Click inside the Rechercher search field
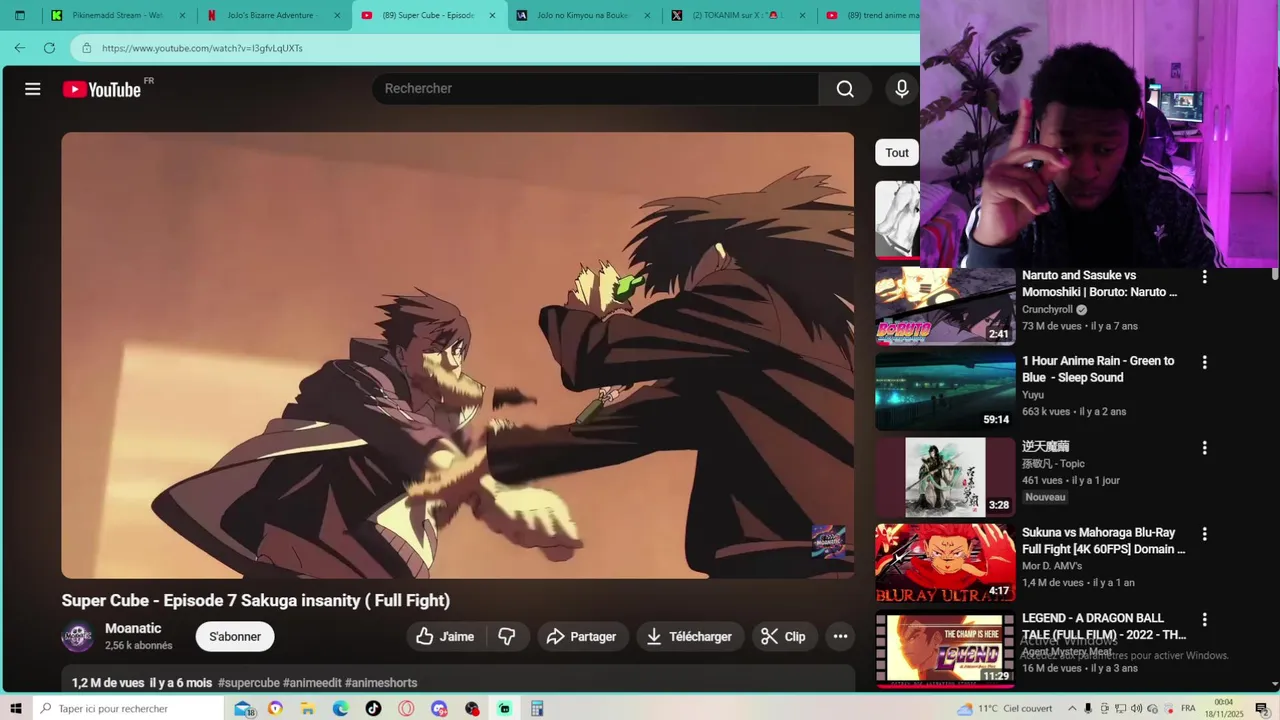Image resolution: width=1280 pixels, height=720 pixels. pyautogui.click(x=595, y=89)
